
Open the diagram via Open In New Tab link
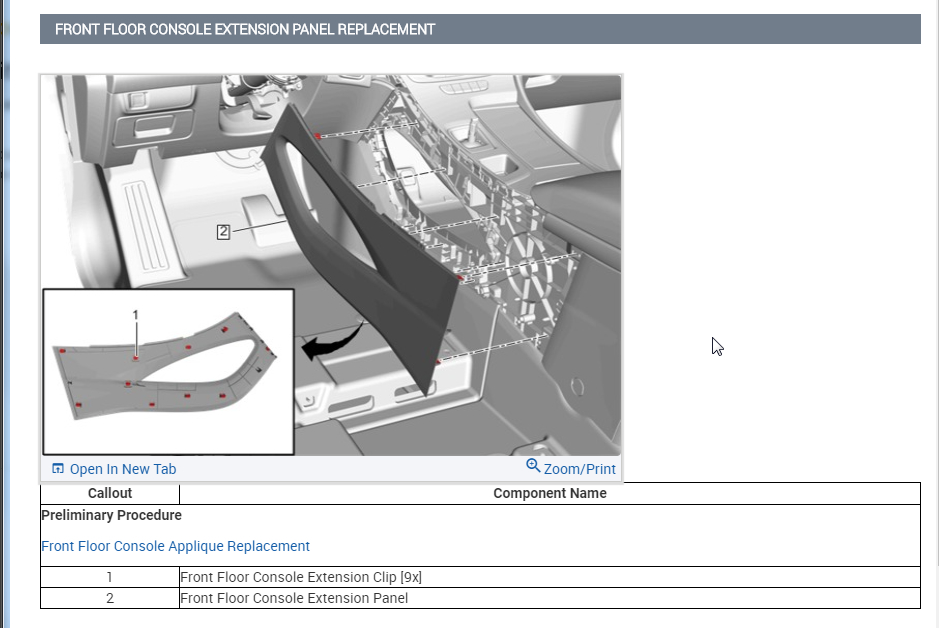[123, 469]
